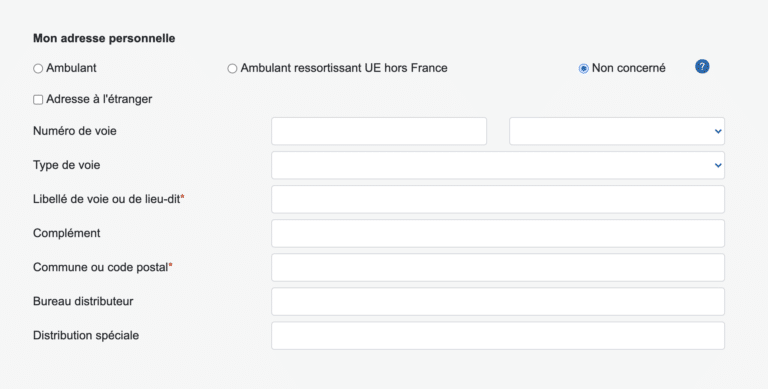Click the Mon adresse personnelle heading
The image size is (768, 389).
[104, 38]
